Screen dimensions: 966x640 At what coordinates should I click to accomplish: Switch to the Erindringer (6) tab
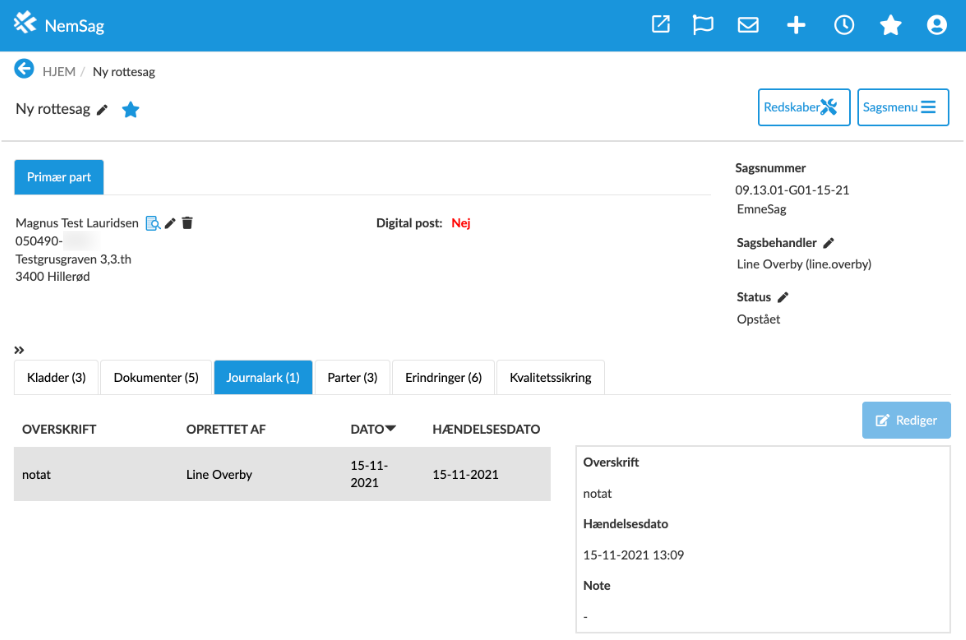443,377
